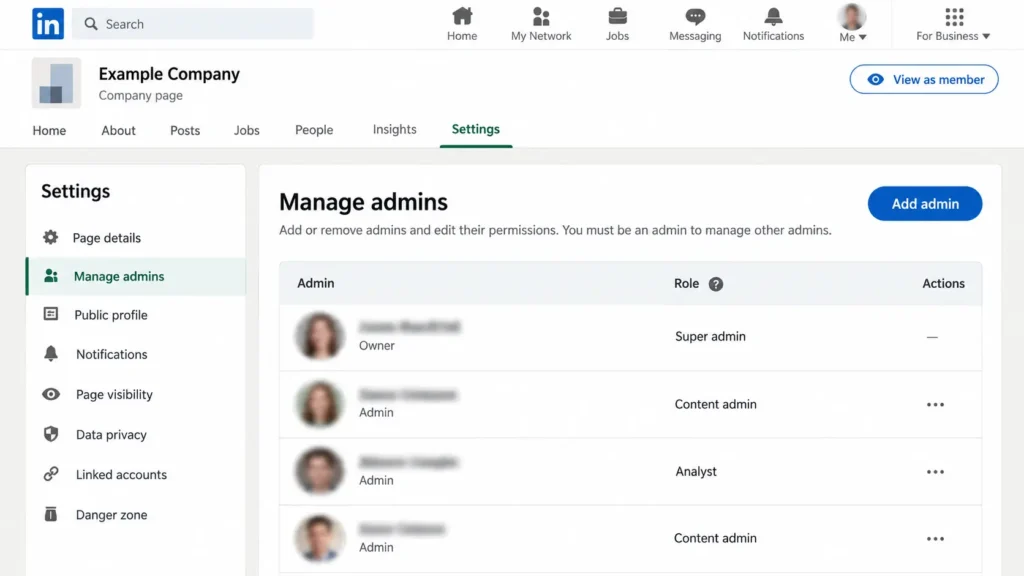1024x576 pixels.
Task: Open the Jobs briefcase icon
Action: 617,16
